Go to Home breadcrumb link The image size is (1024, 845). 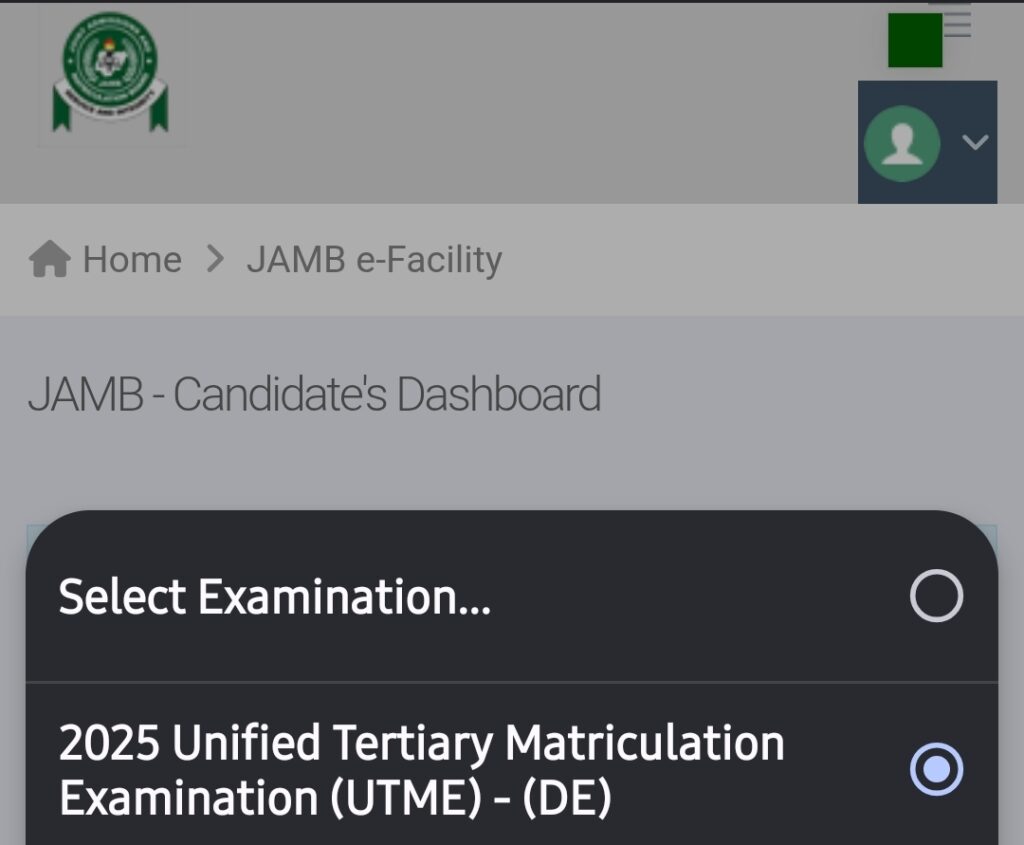(132, 259)
